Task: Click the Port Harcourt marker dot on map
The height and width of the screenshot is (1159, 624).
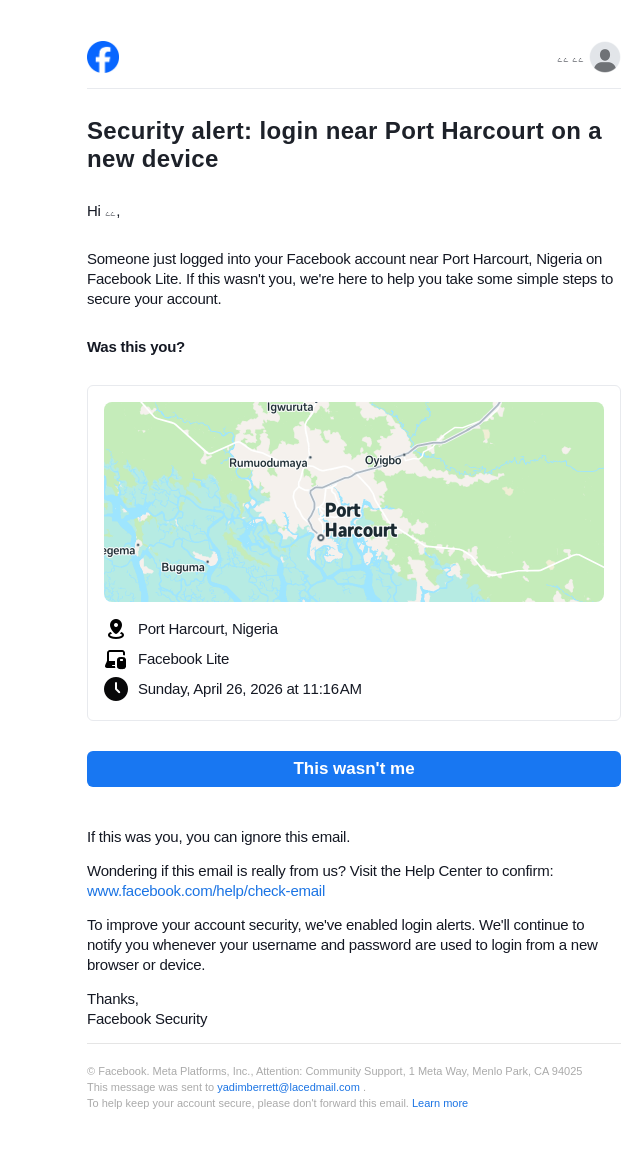Action: tap(321, 538)
